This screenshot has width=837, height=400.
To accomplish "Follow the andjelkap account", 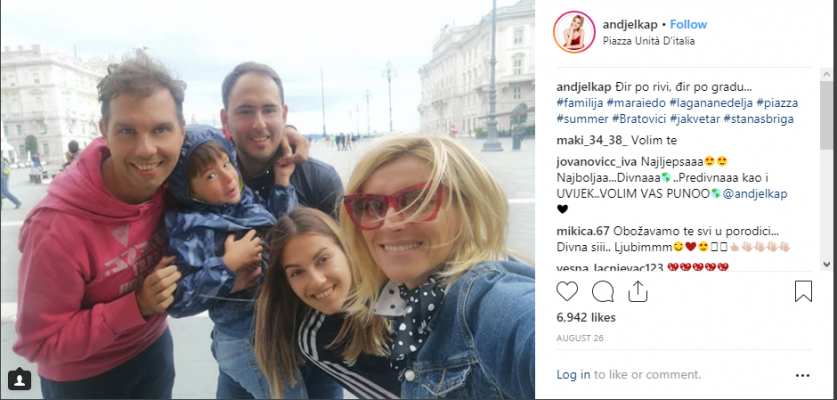I will coord(688,25).
